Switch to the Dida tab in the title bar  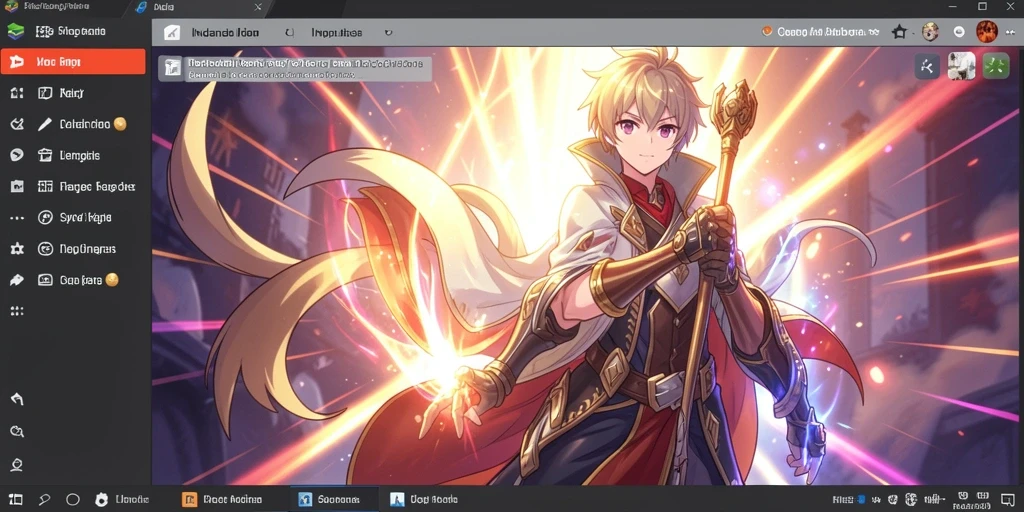coord(199,7)
